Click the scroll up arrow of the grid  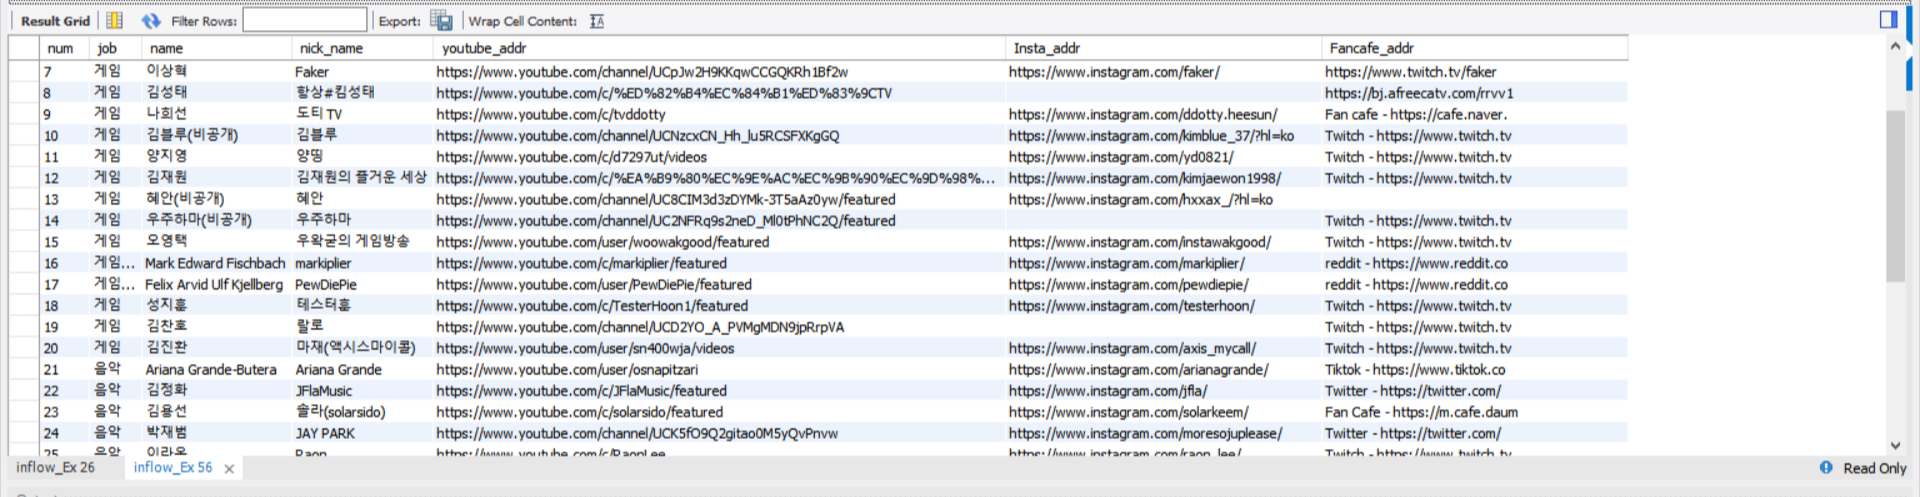1895,46
